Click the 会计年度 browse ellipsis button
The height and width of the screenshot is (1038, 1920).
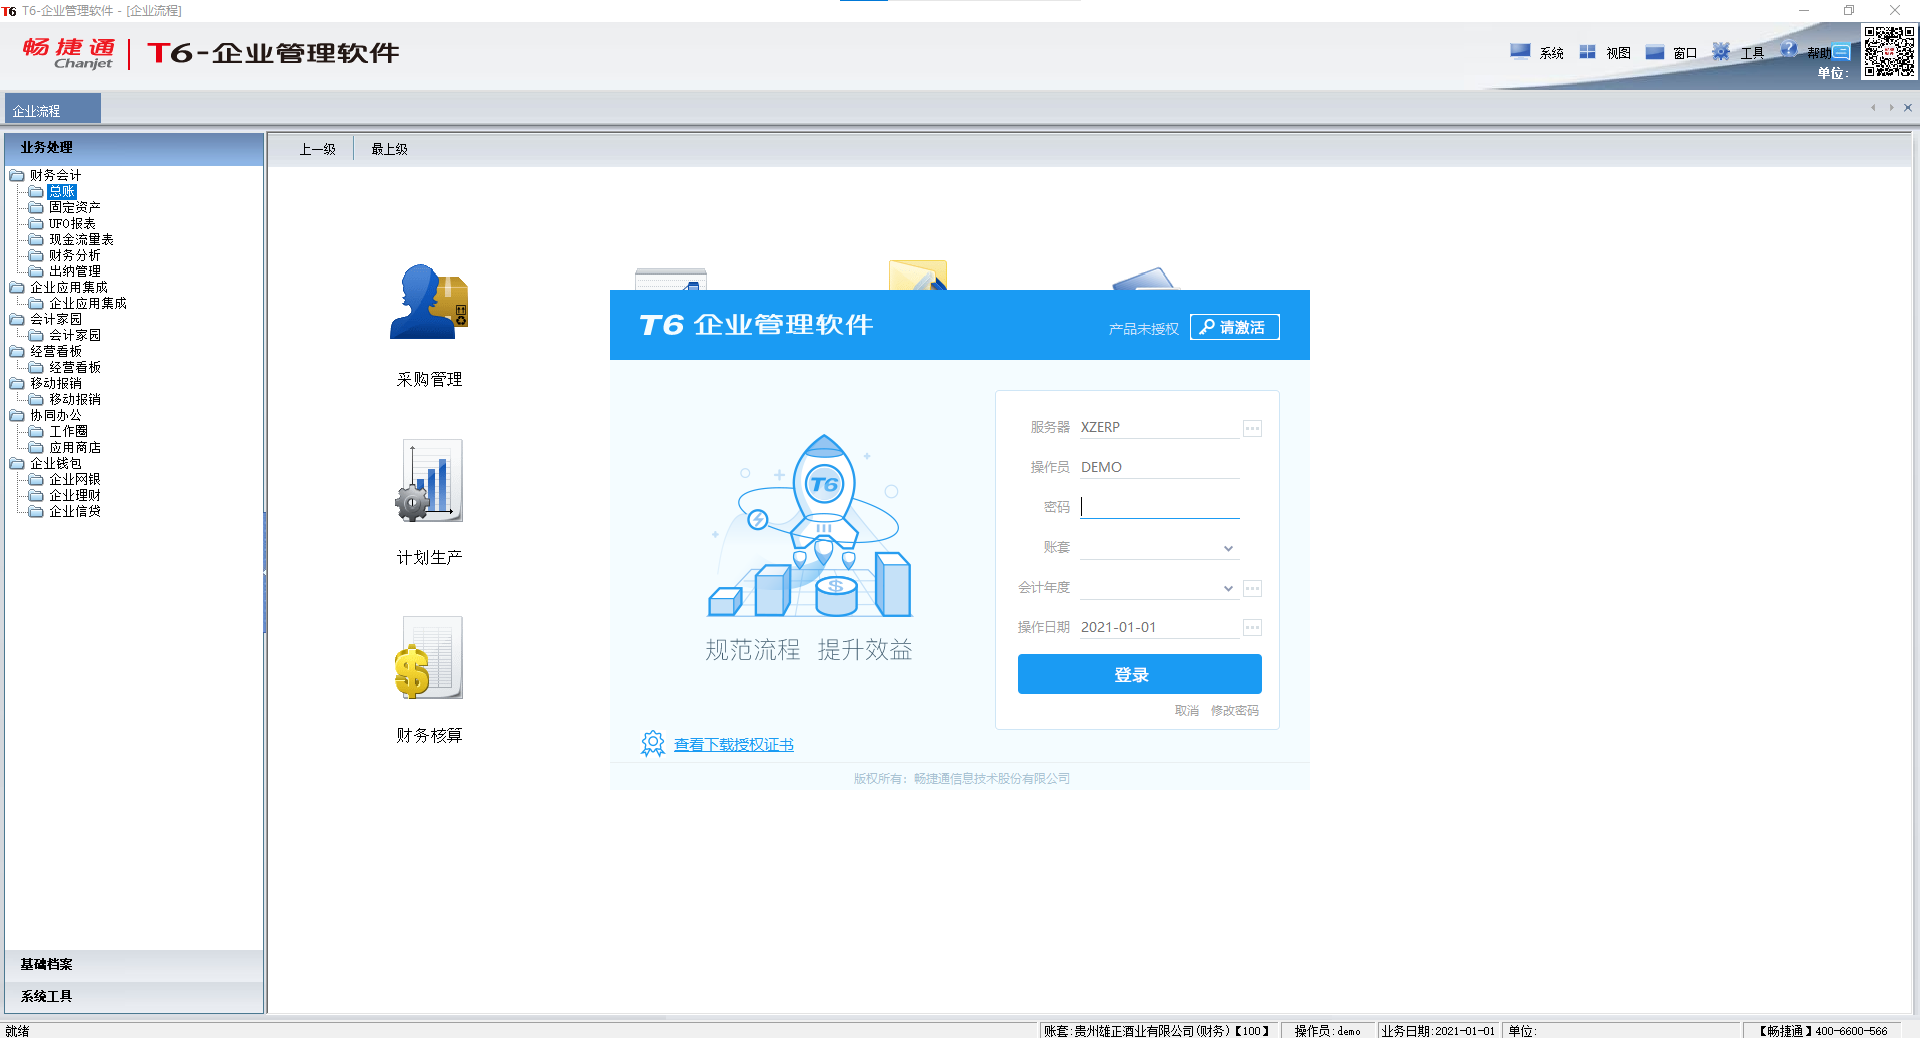[x=1252, y=588]
